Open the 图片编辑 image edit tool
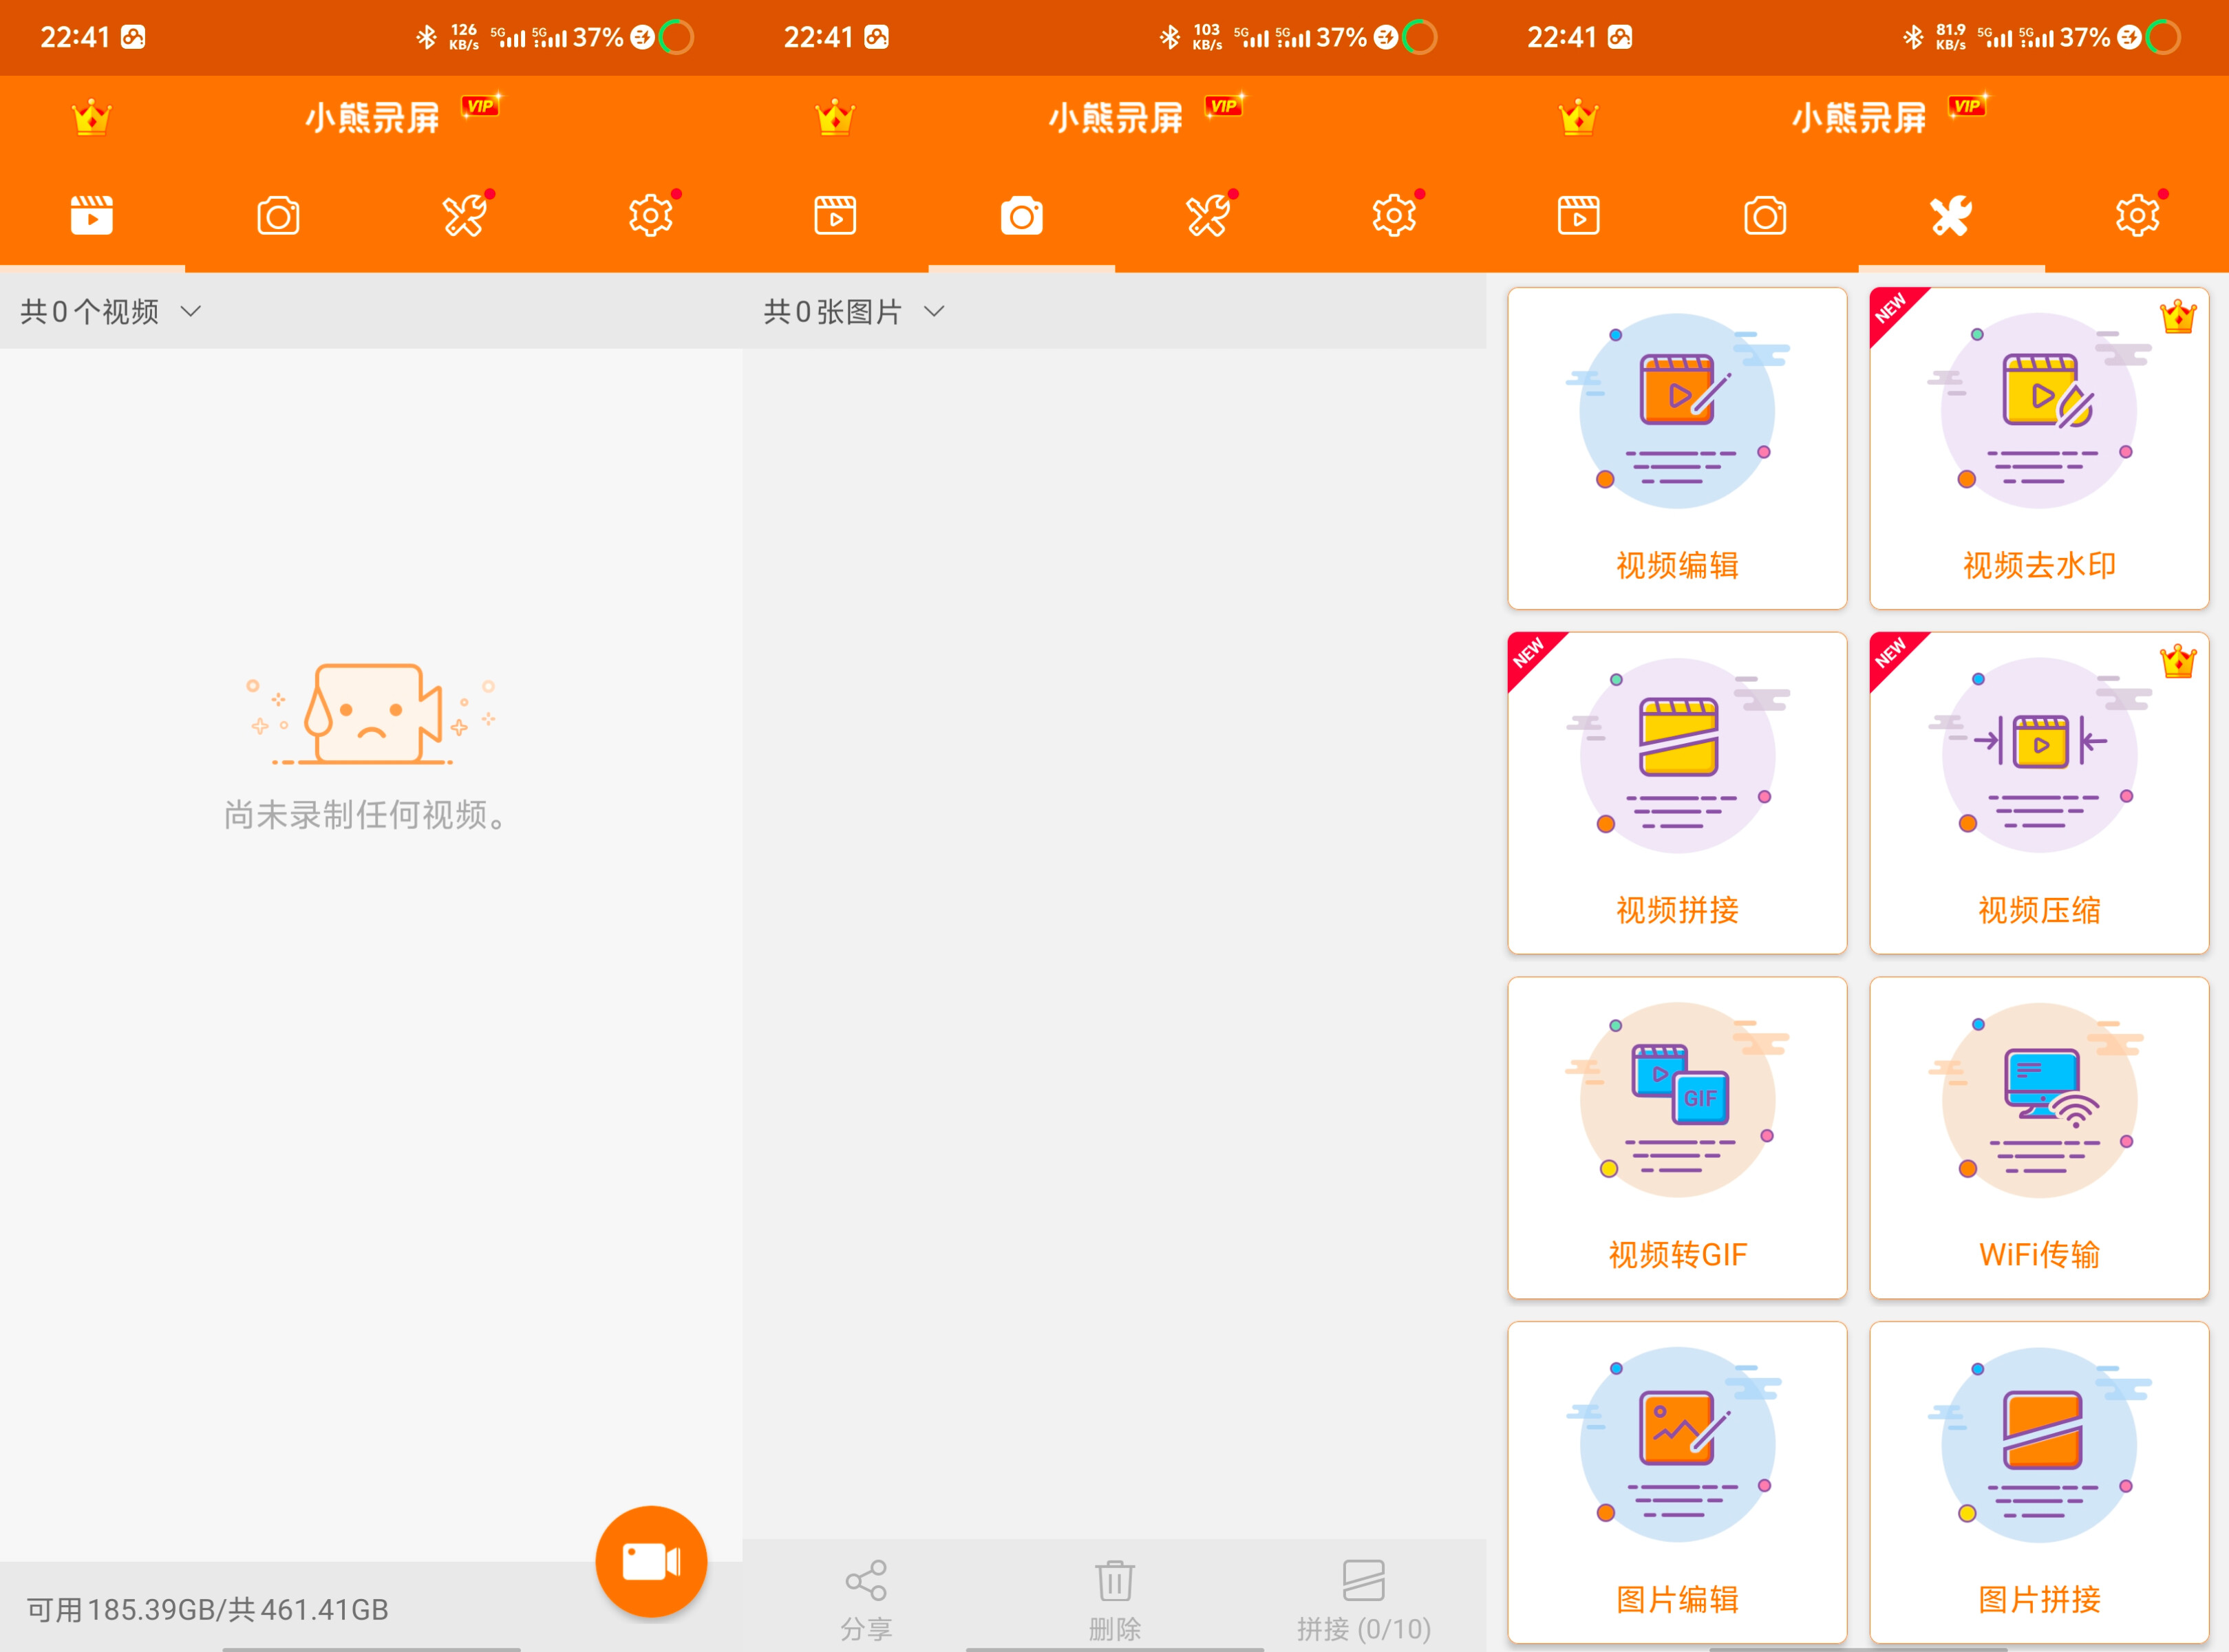This screenshot has height=1652, width=2229. pos(1677,1481)
